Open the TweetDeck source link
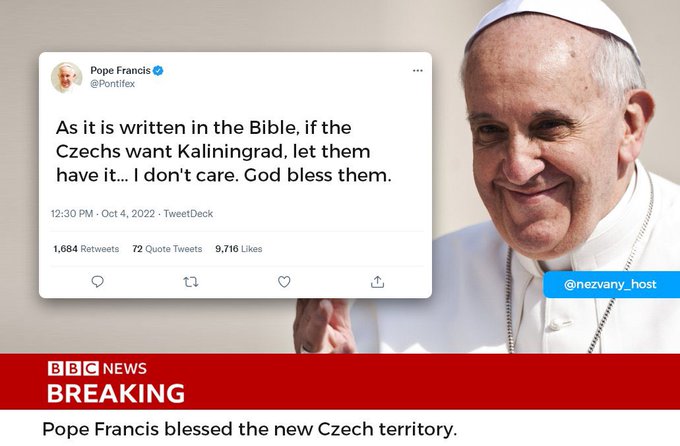This screenshot has width=680, height=446. point(188,213)
